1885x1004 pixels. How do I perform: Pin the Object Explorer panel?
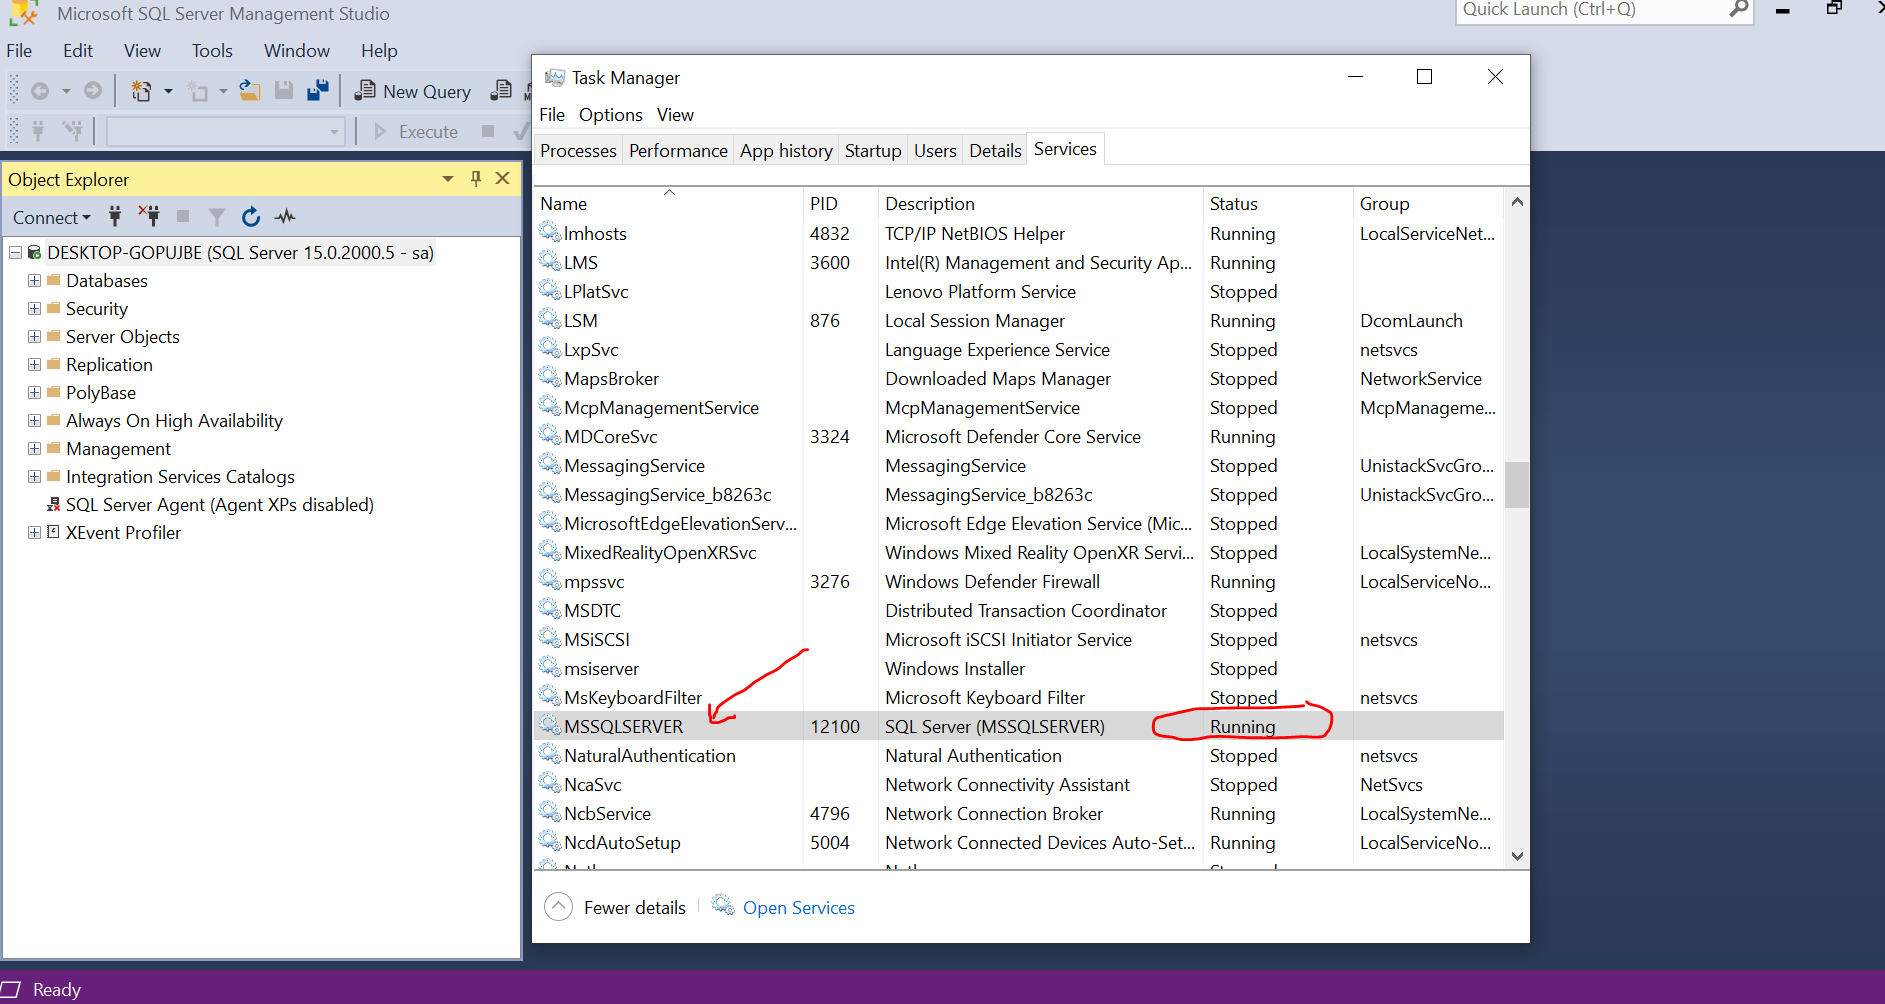tap(476, 178)
